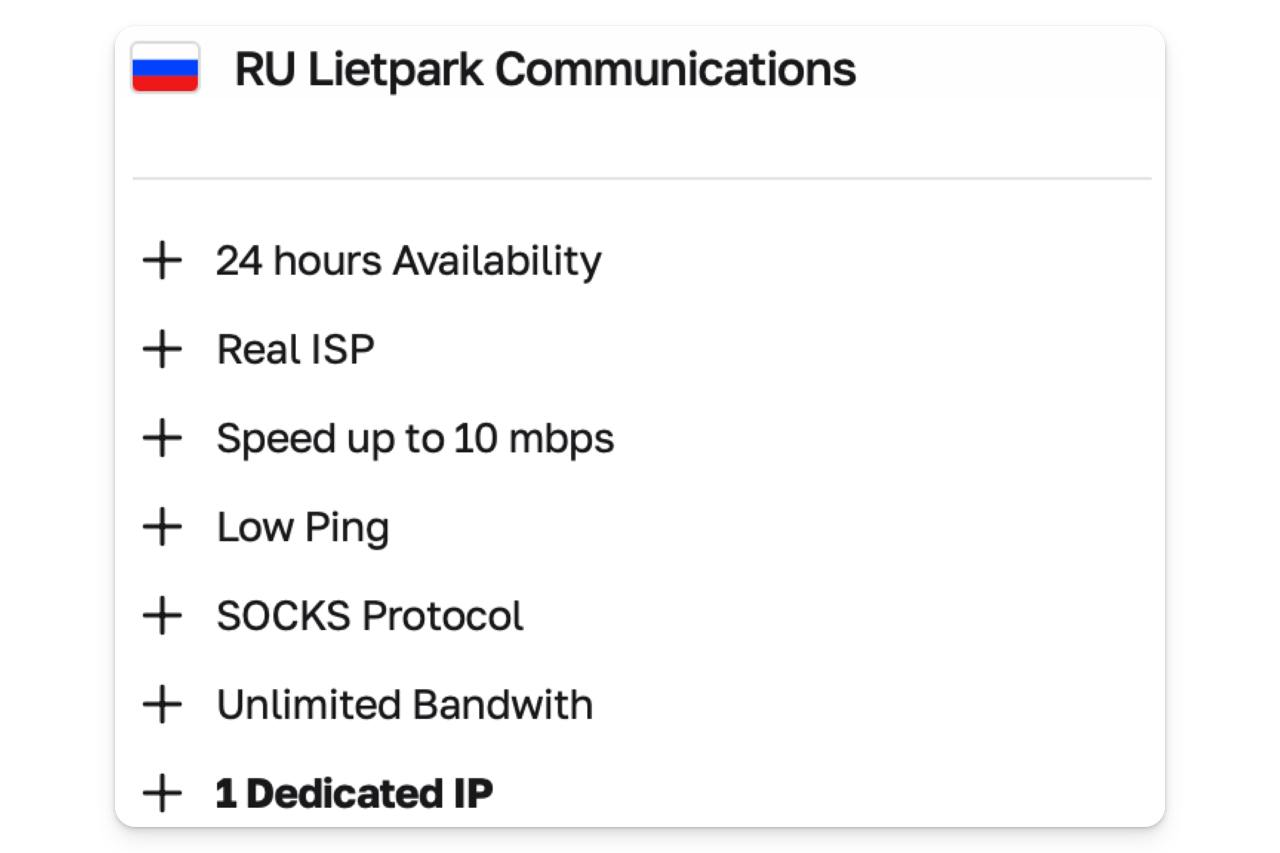Image resolution: width=1280 pixels, height=853 pixels.
Task: Click the horizontal divider line under the title
Action: (x=640, y=179)
